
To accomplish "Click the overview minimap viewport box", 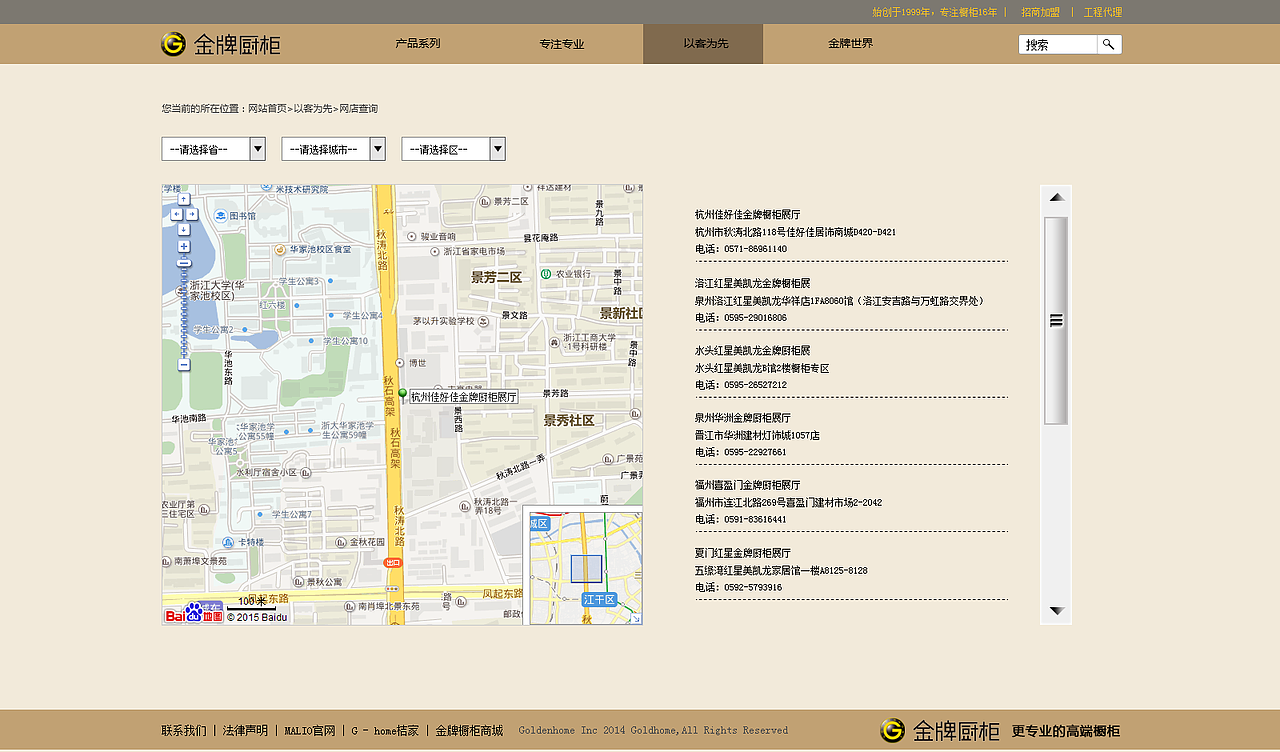I will point(586,569).
